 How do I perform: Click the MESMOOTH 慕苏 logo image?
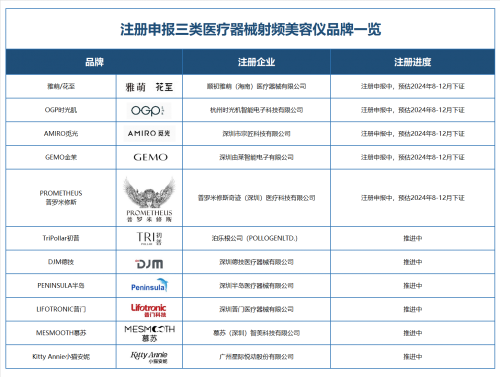150,333
